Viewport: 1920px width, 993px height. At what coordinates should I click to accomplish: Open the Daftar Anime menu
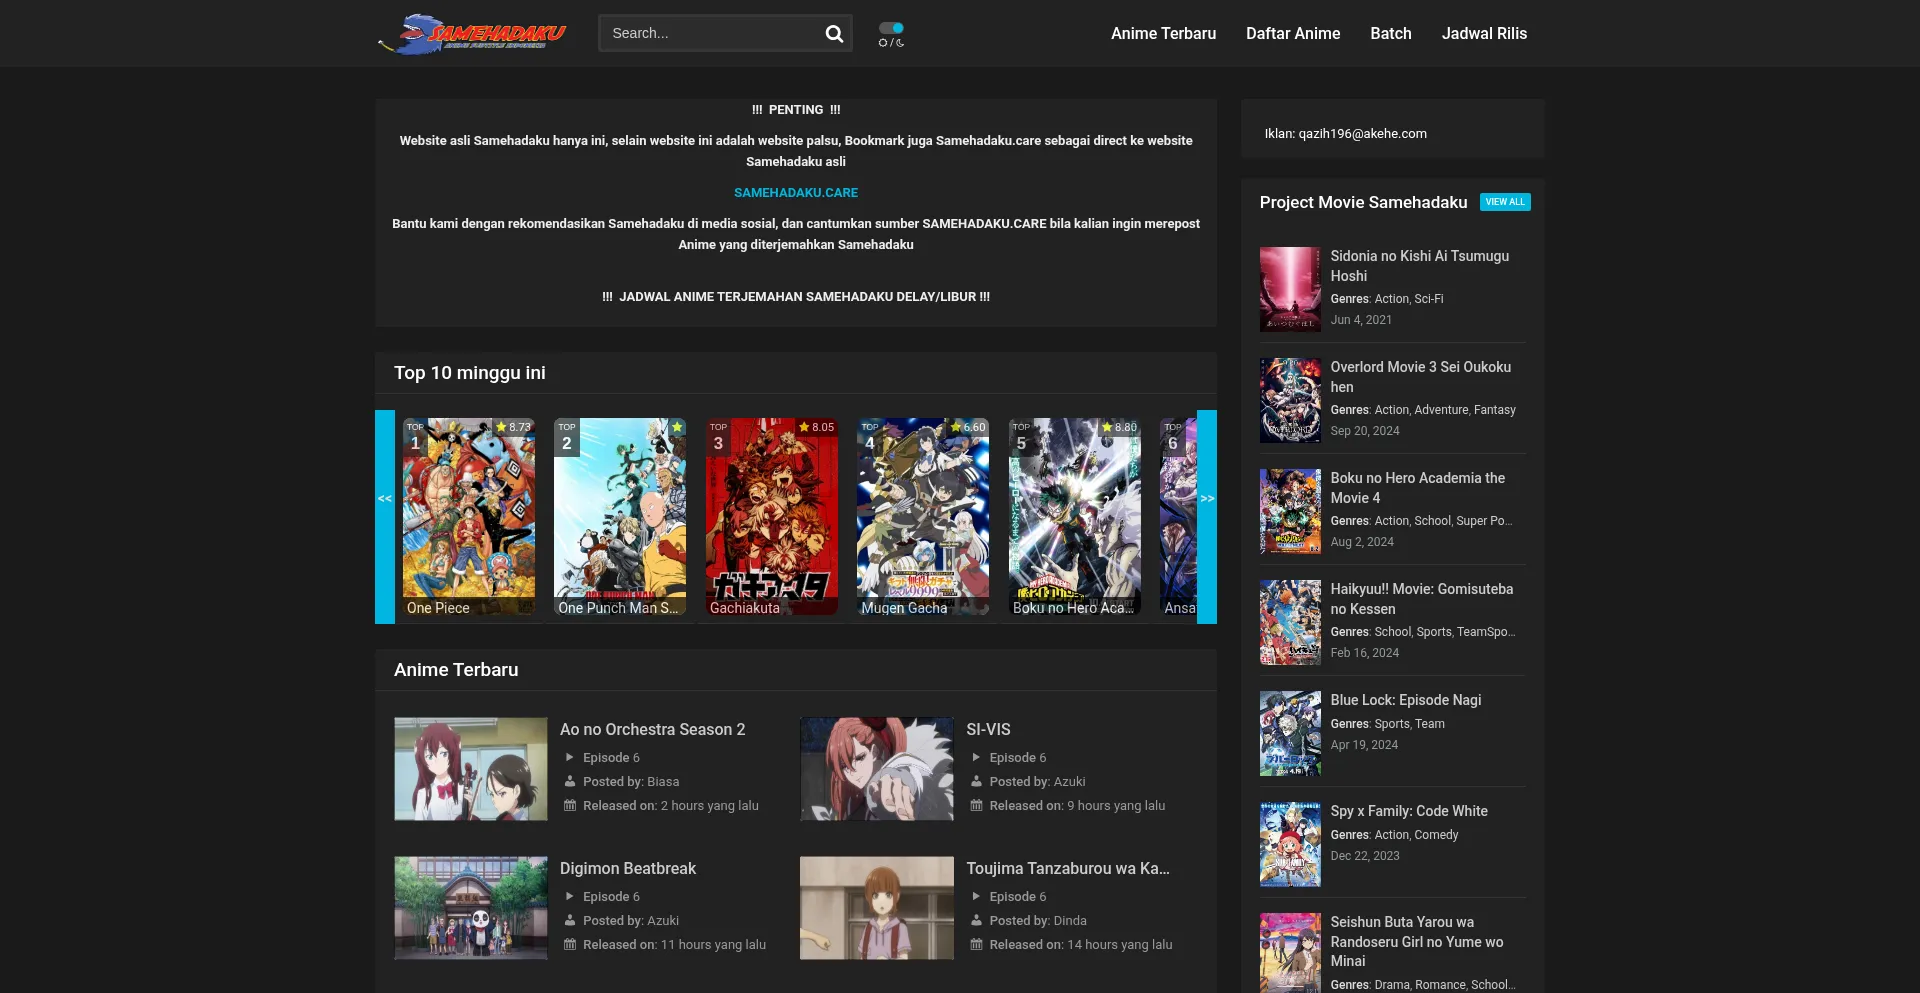coord(1292,34)
